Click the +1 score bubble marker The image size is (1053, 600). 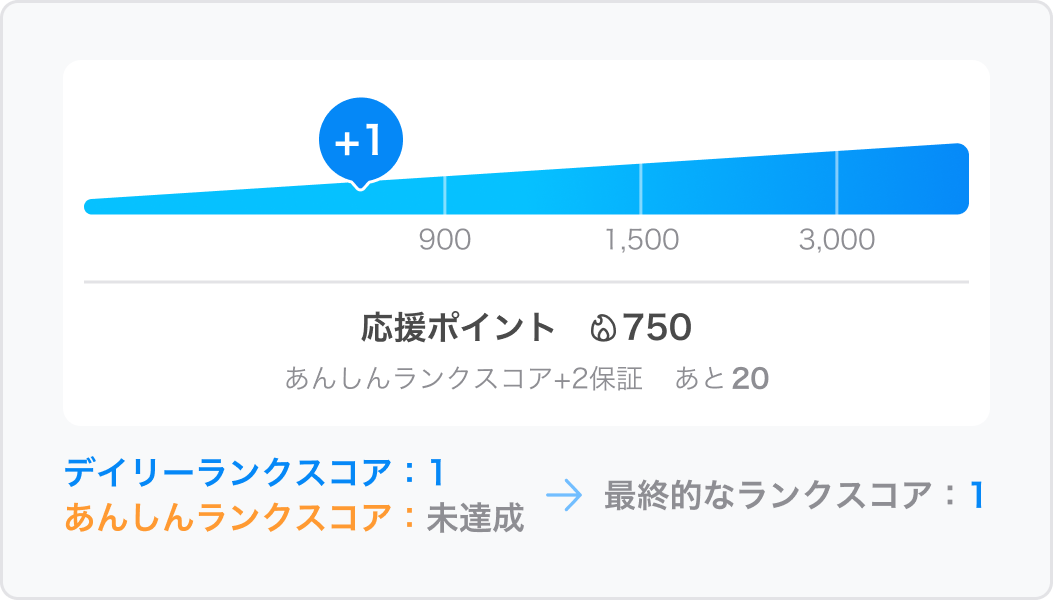click(361, 143)
